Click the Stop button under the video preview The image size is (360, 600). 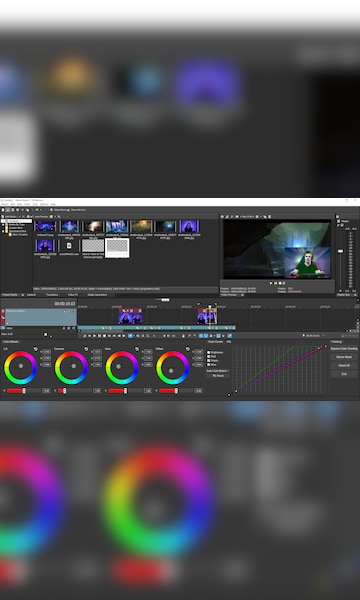point(280,283)
